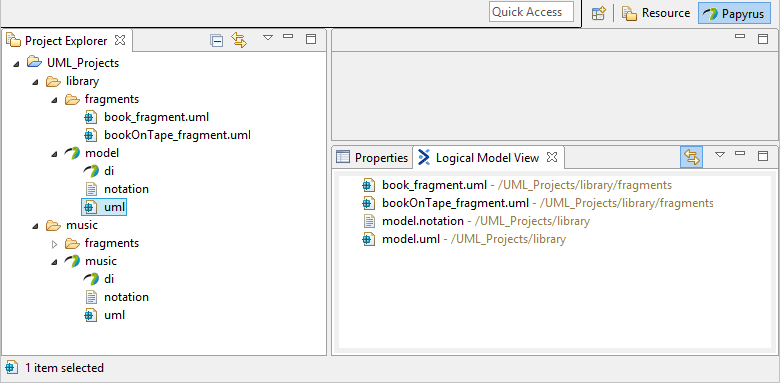Expand the fragments folder under music
780x383 pixels.
click(55, 244)
